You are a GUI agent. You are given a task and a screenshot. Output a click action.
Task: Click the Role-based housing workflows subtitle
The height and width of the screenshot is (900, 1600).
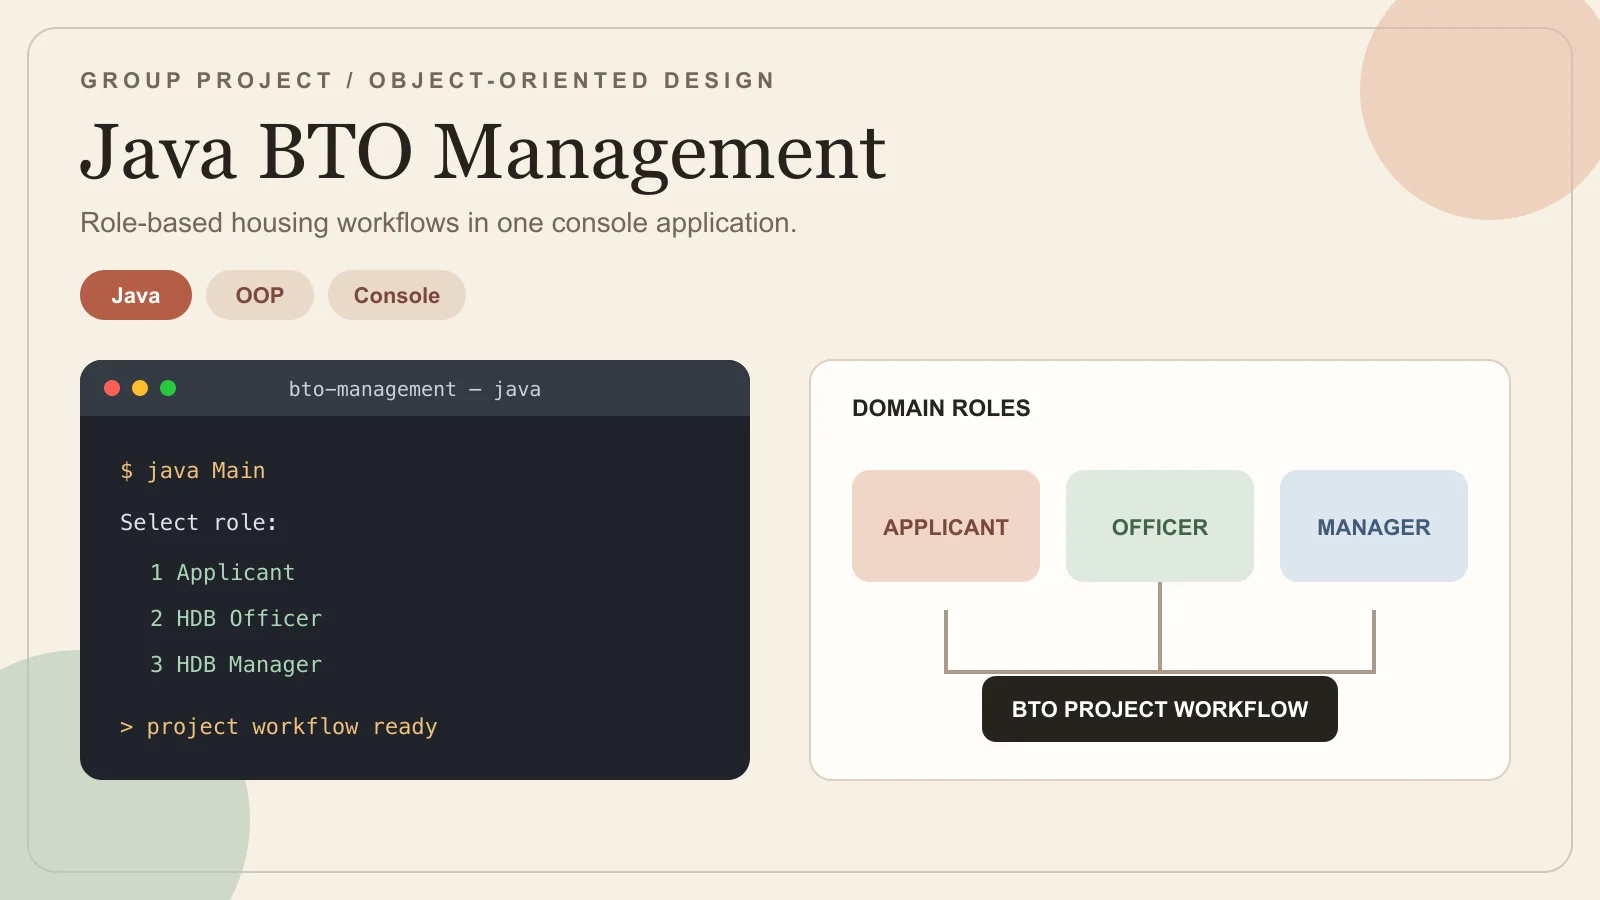coord(438,222)
